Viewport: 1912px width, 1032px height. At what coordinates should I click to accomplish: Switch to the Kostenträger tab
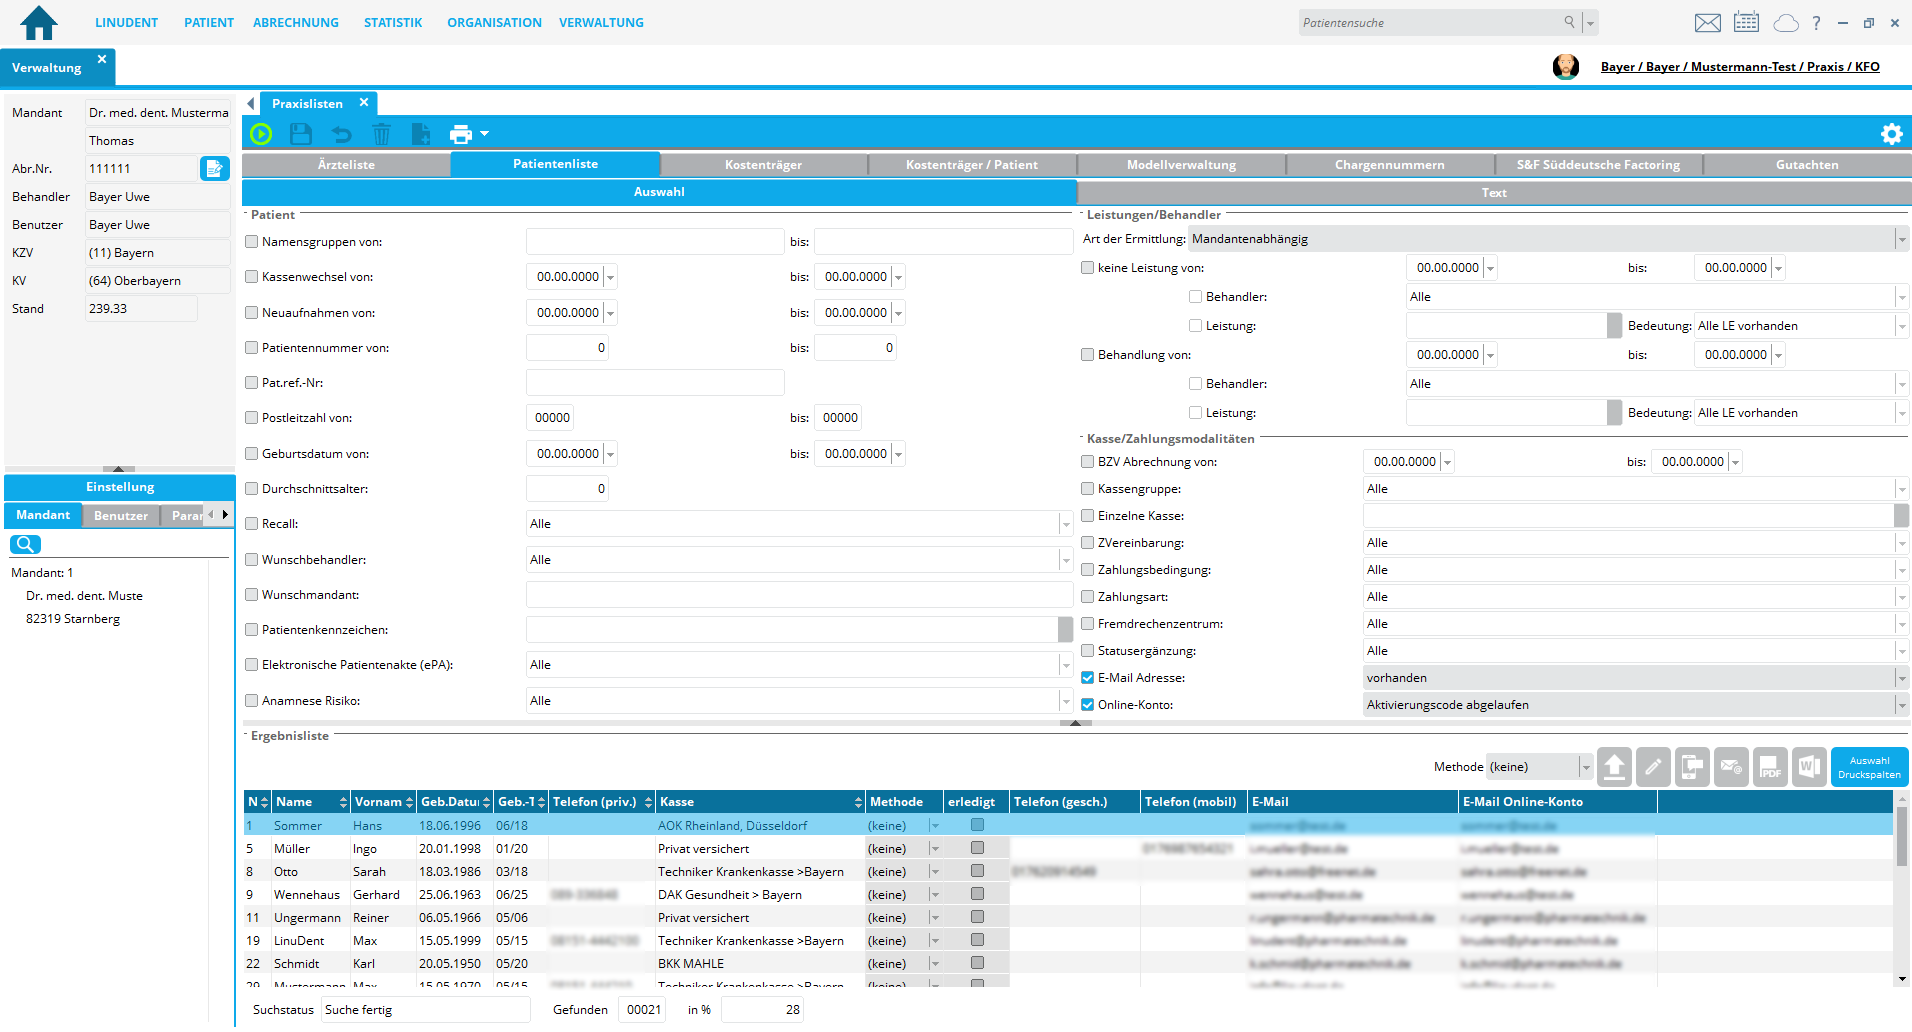coord(763,165)
